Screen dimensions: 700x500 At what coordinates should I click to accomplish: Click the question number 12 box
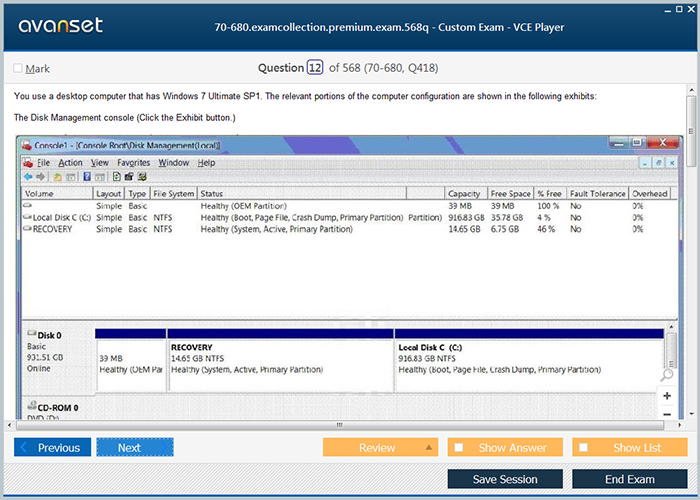315,68
